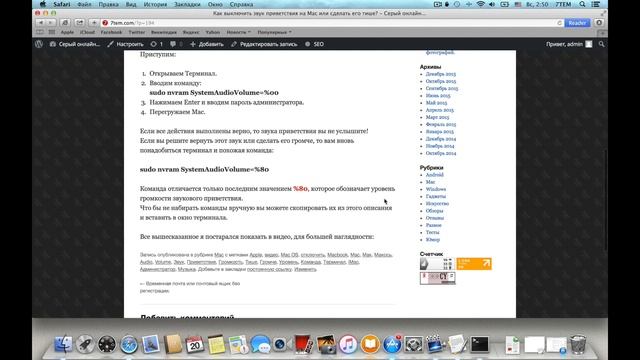Click Safari back arrow button
This screenshot has width=640, height=360.
tap(41, 23)
